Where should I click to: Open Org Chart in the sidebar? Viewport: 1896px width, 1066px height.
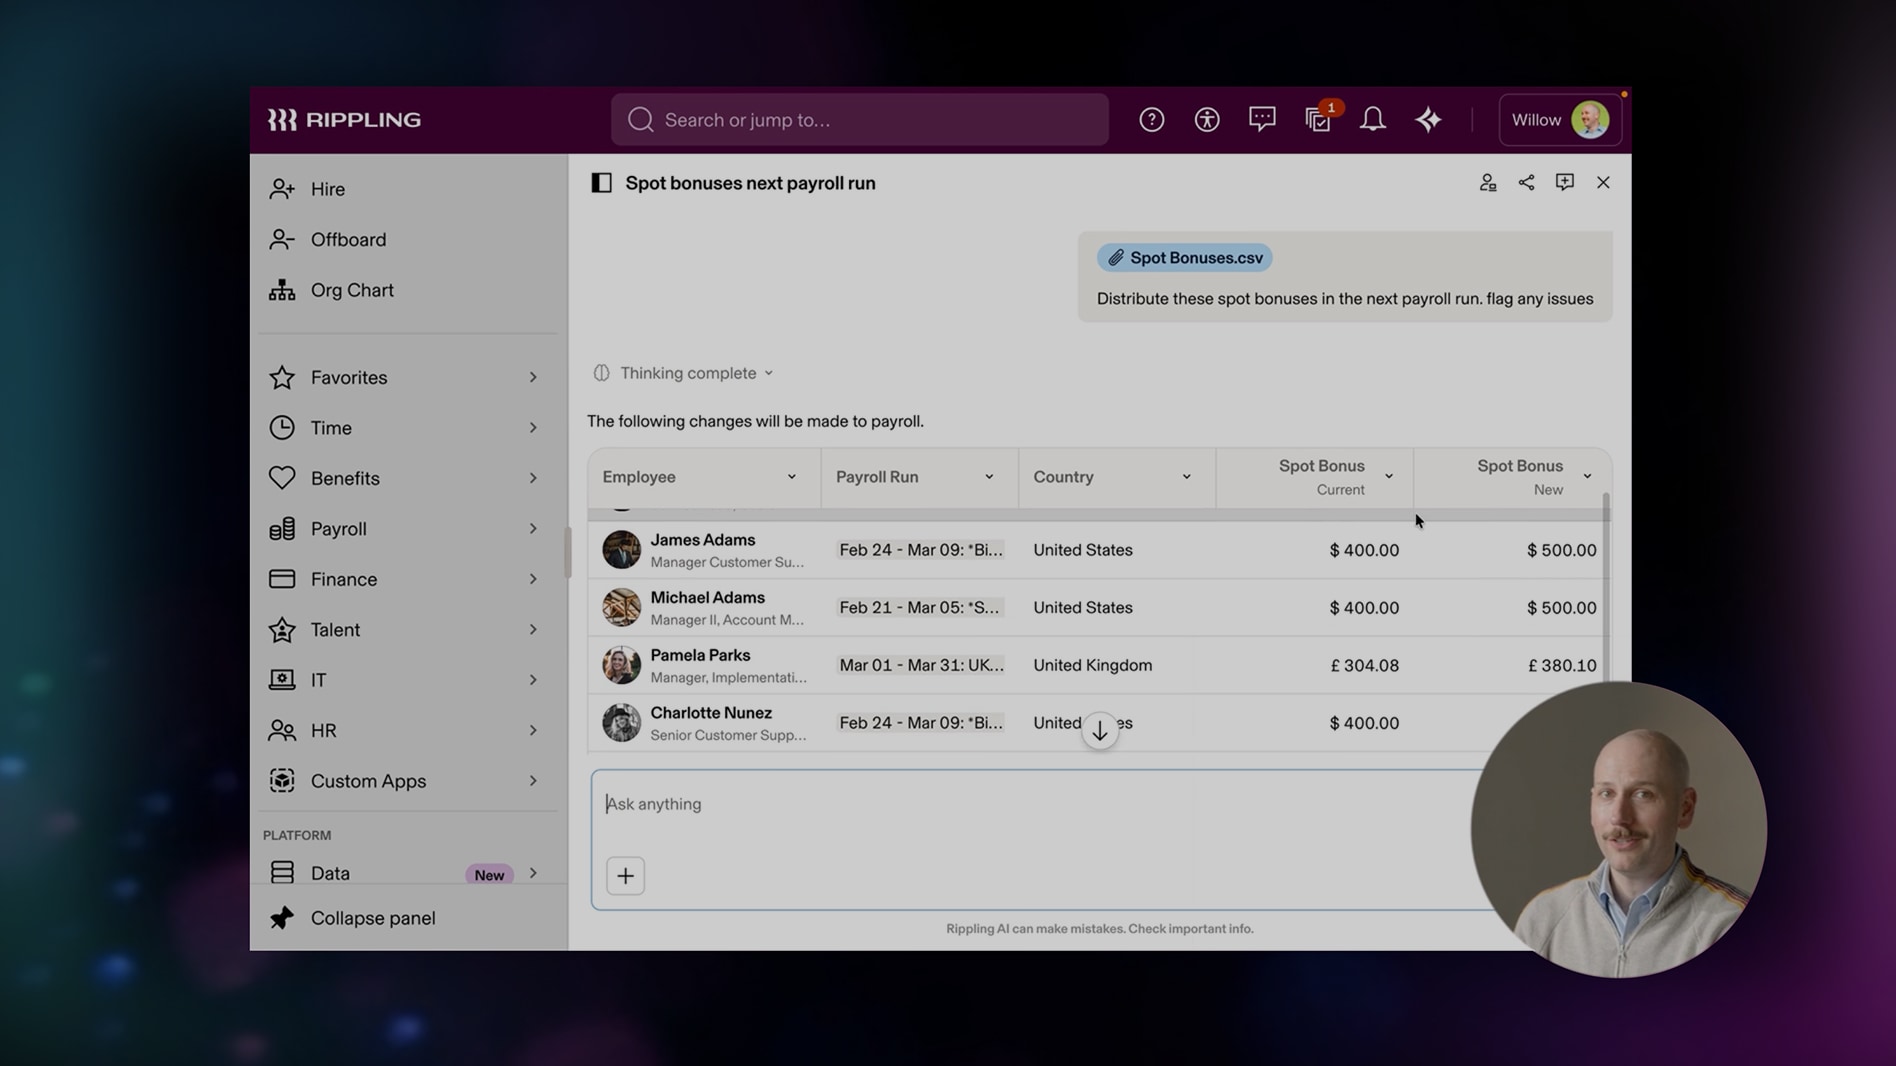click(x=407, y=290)
